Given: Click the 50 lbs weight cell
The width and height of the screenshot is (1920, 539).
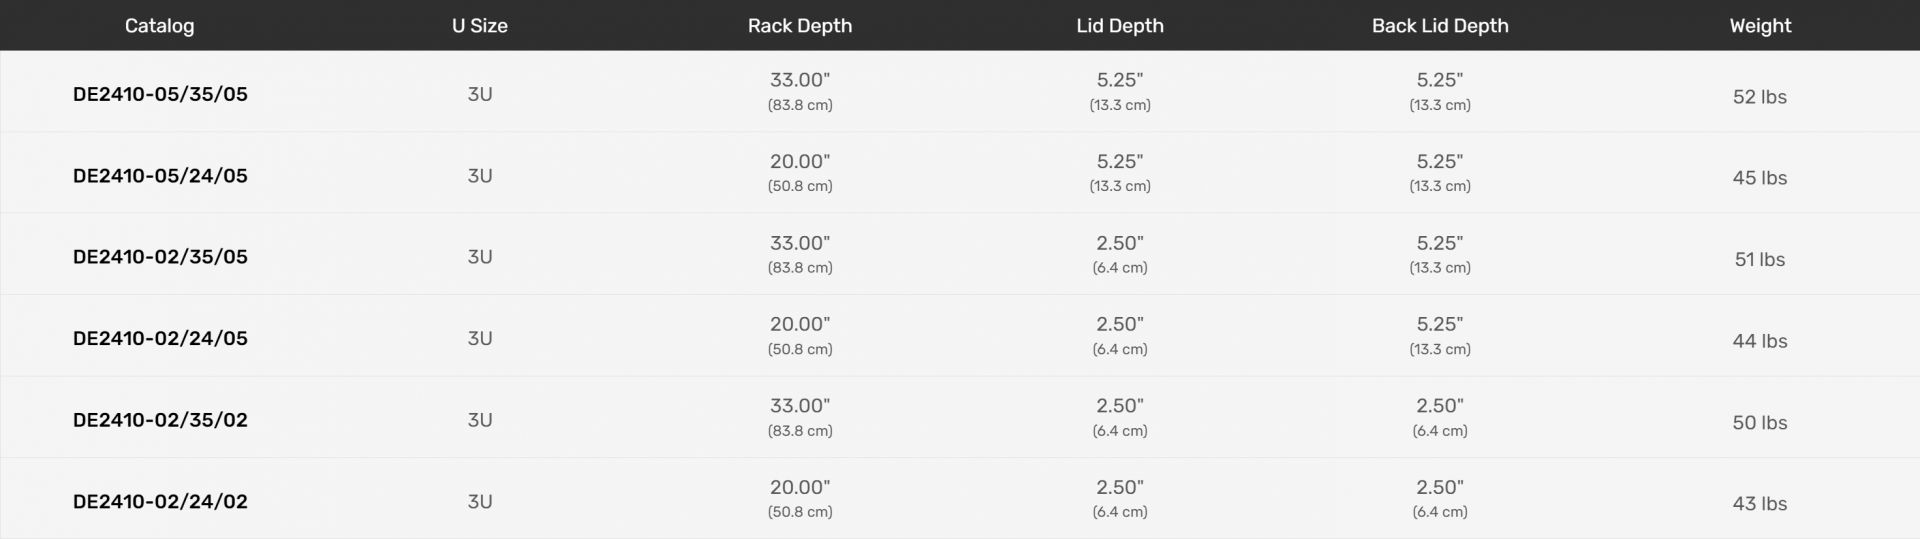Looking at the screenshot, I should (x=1759, y=423).
